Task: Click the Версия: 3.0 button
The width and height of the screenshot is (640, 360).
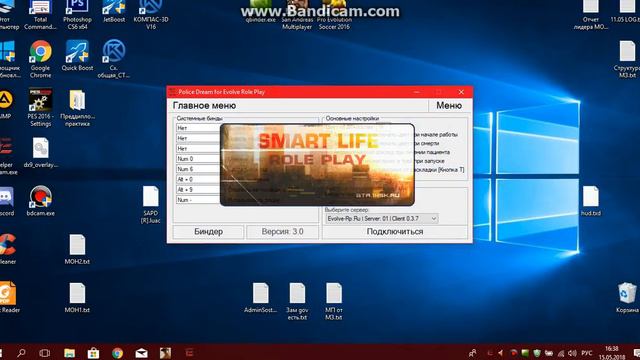Action: [282, 231]
